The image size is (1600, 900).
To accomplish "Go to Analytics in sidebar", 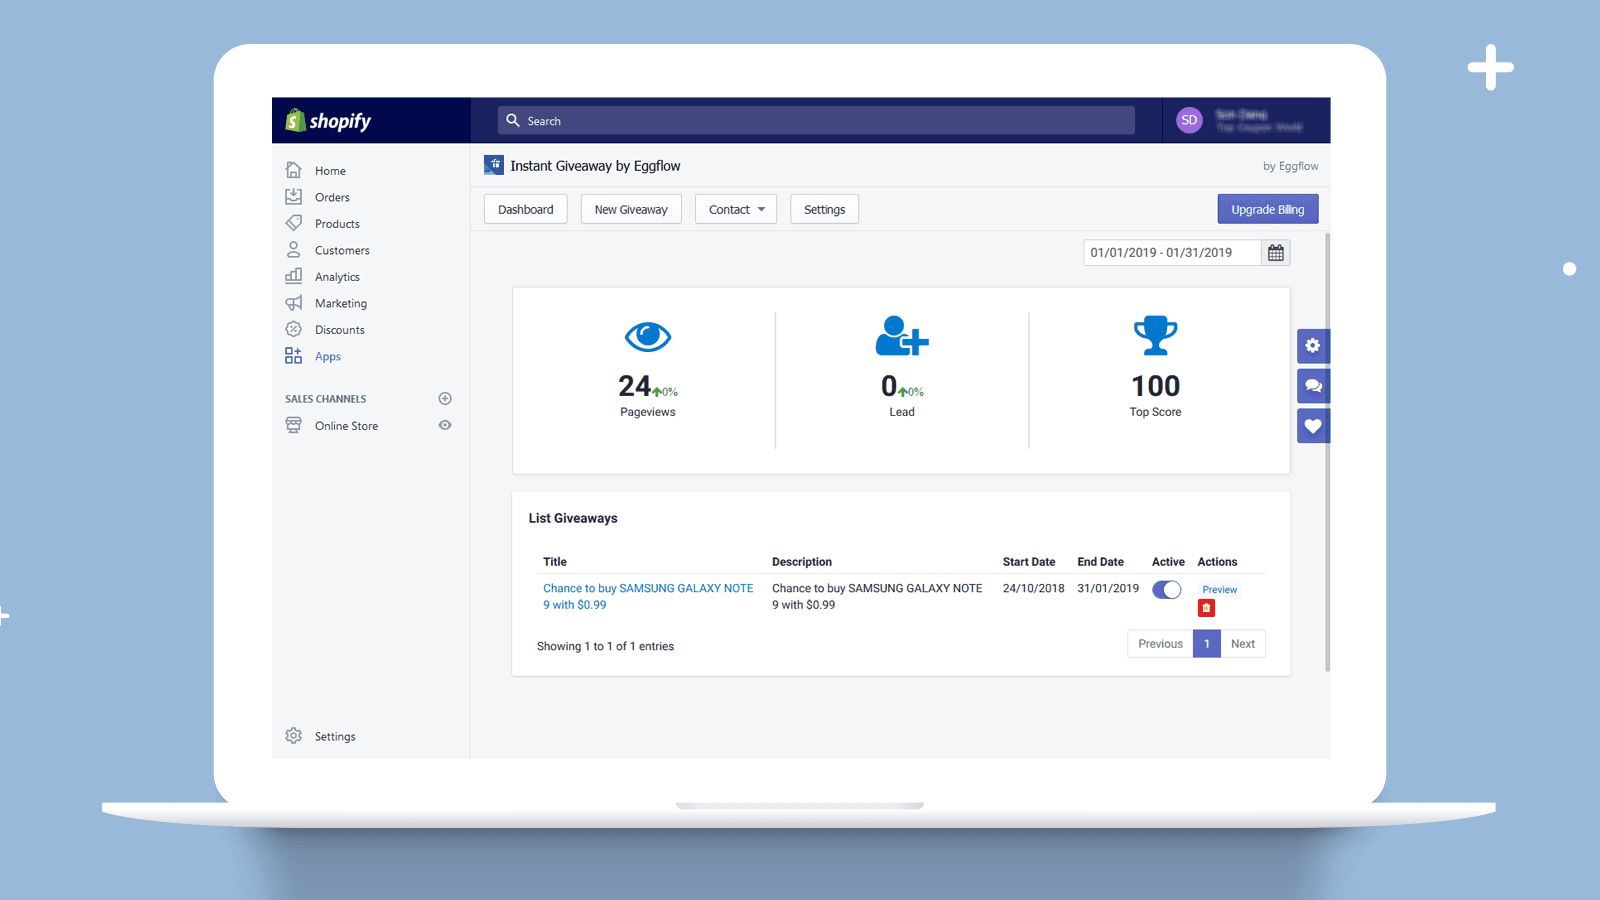I will pyautogui.click(x=337, y=277).
